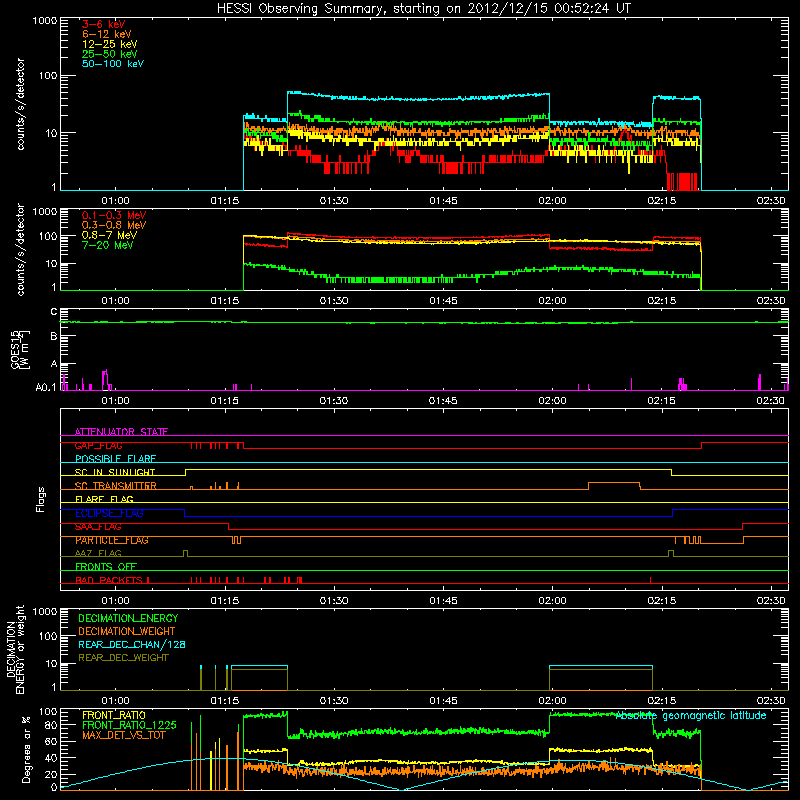Screen dimensions: 800x800
Task: Click the FRONT_RATIO_1225 legend label
Action: click(x=129, y=725)
